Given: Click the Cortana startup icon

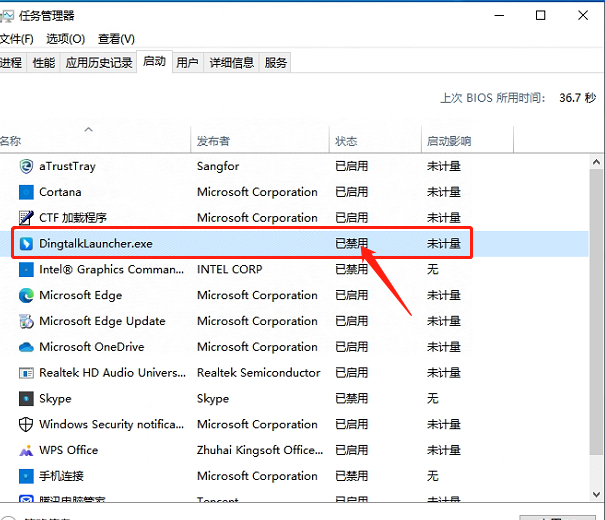Looking at the screenshot, I should (26, 192).
